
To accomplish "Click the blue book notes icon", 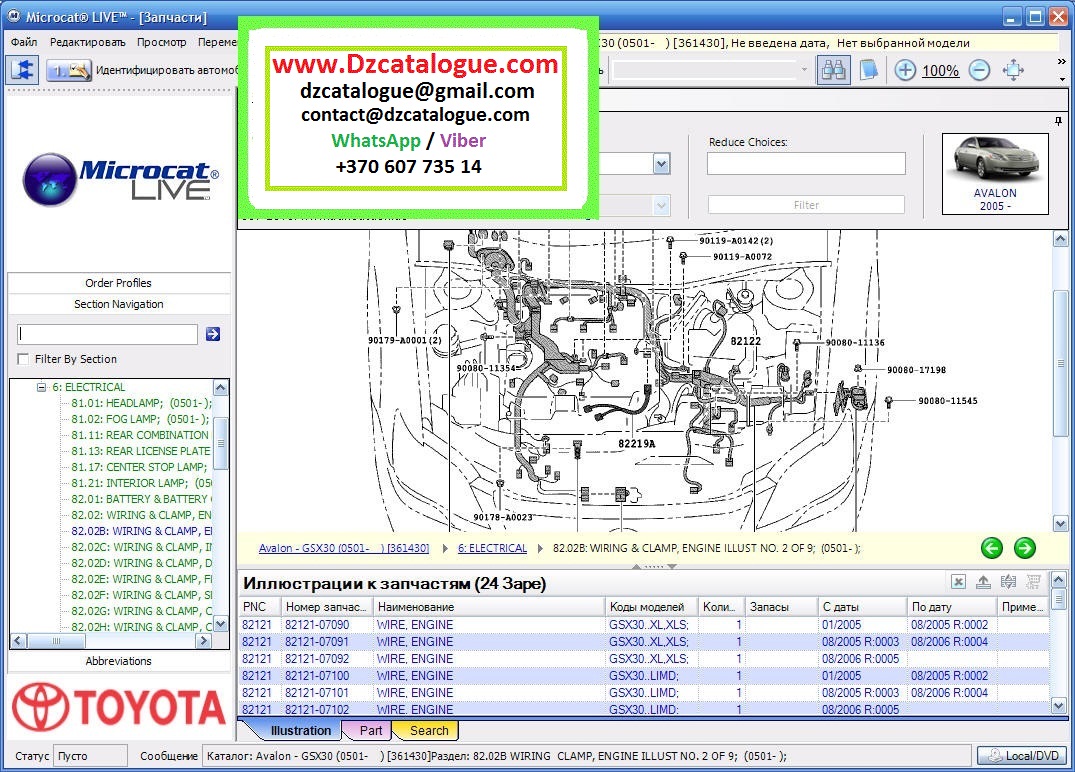I will 868,70.
